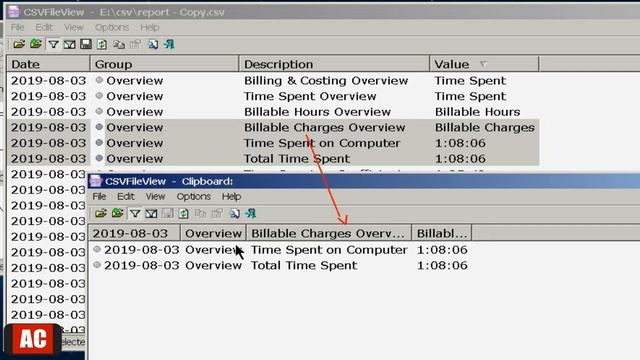Click the Overview column header in the Clipboard window
The image size is (640, 360).
pos(213,233)
